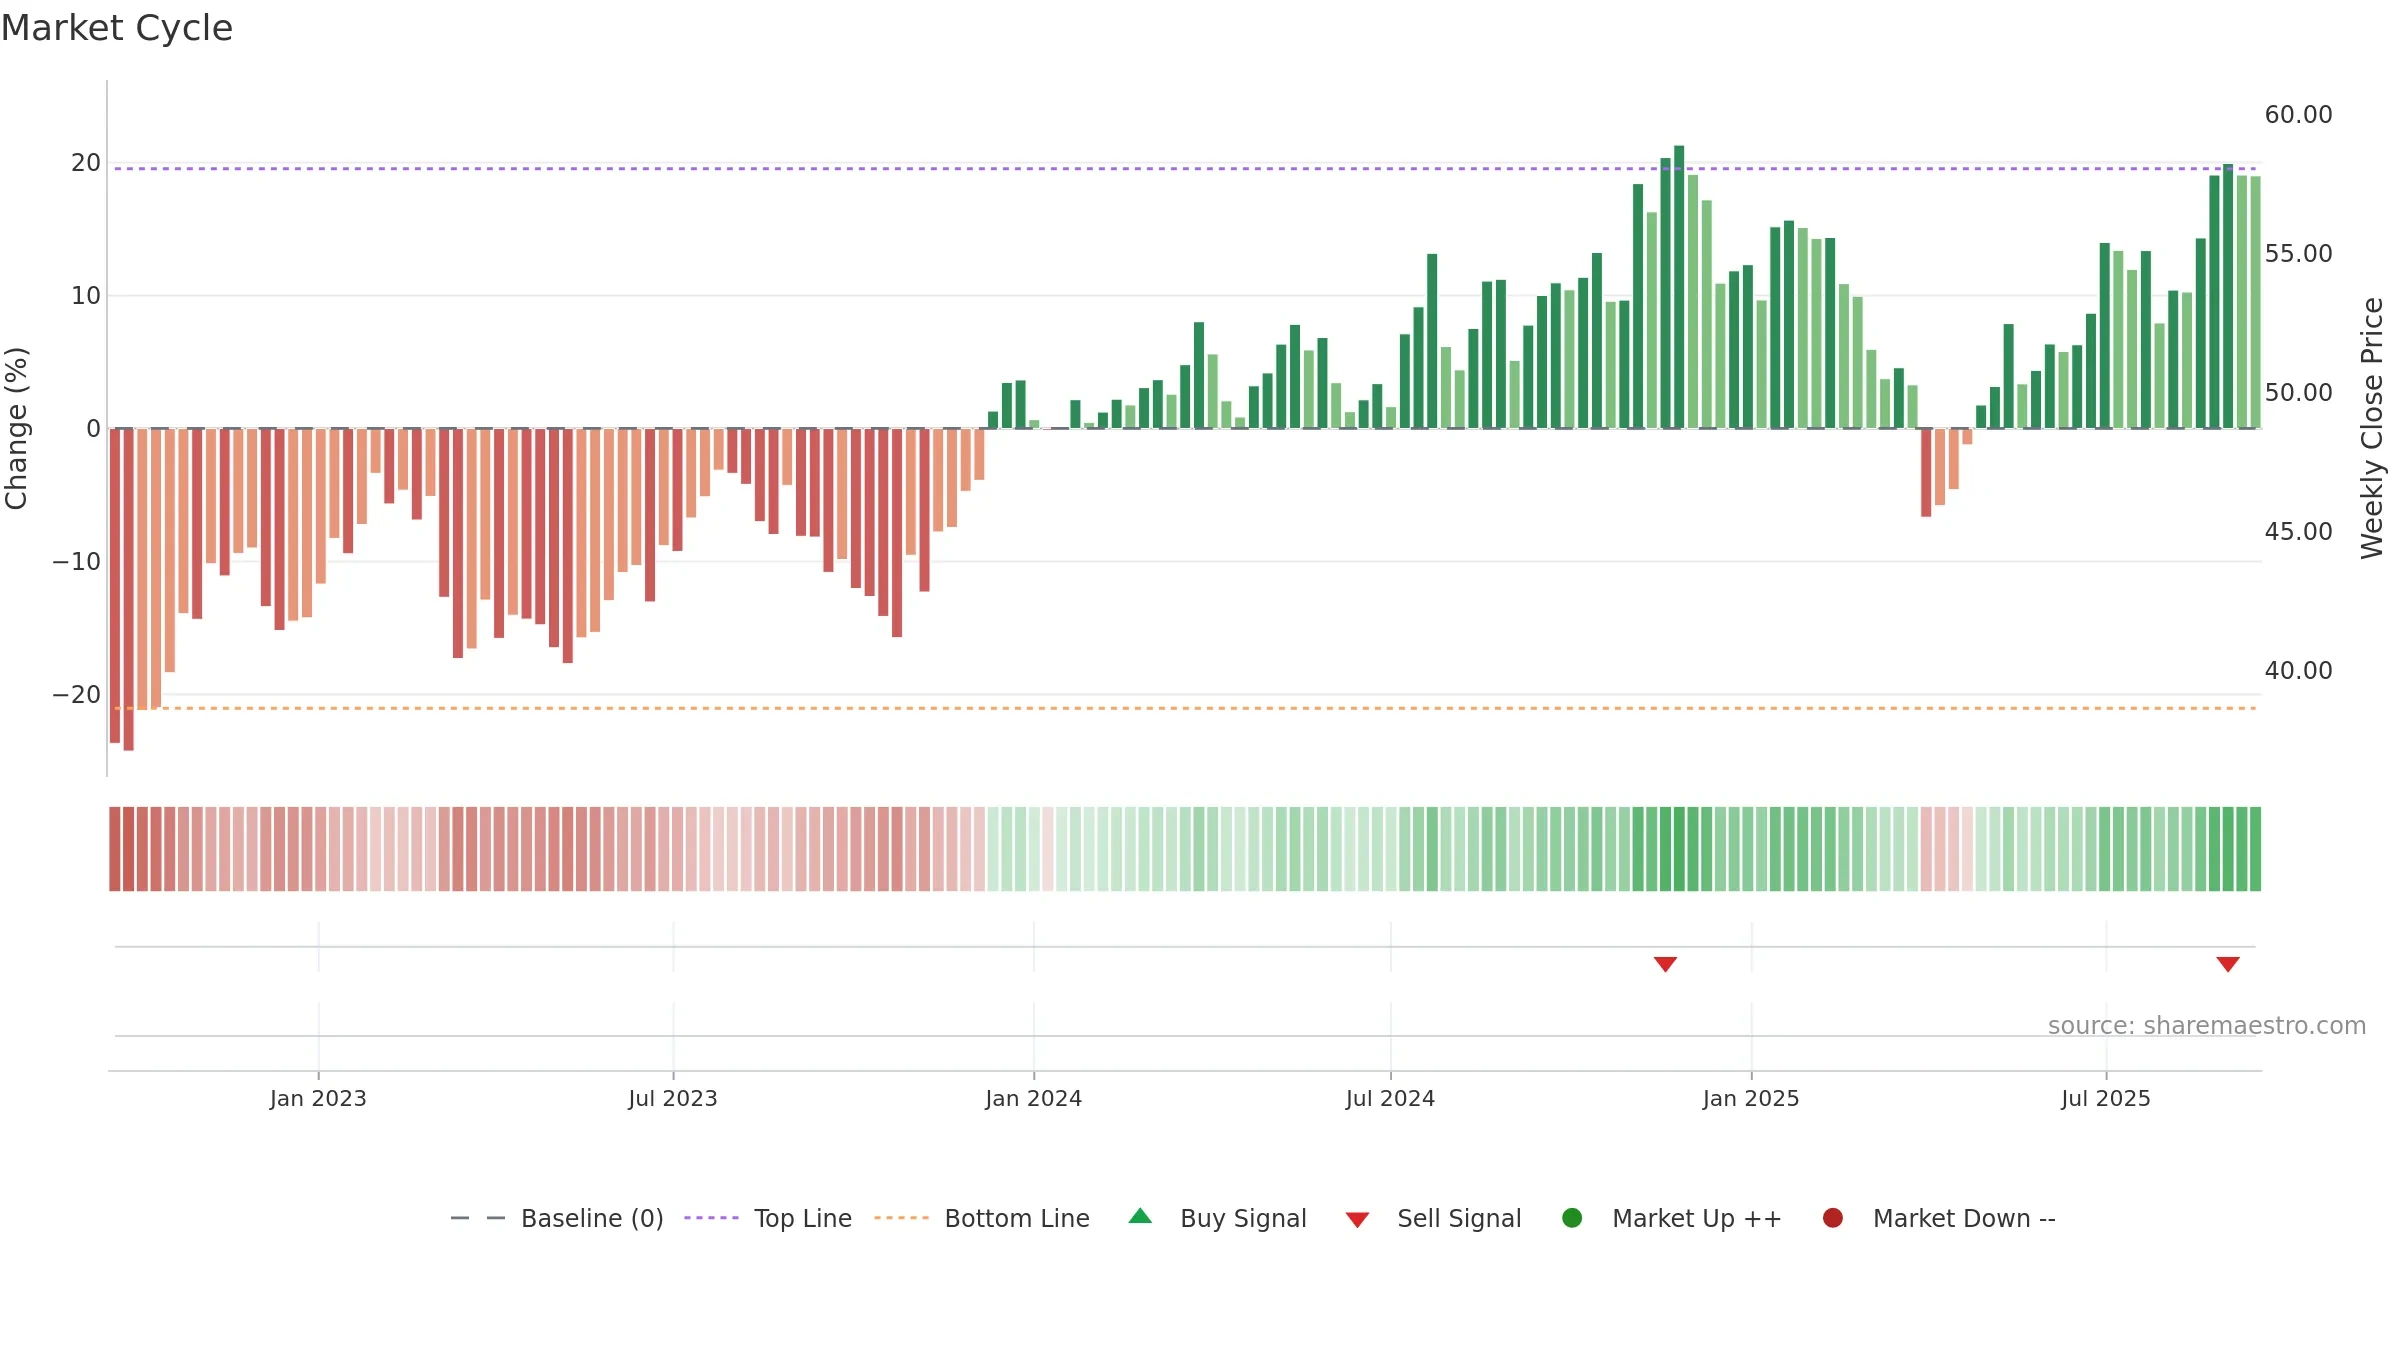
Task: Click the Jul 2024 x-axis label
Action: coord(1390,1099)
